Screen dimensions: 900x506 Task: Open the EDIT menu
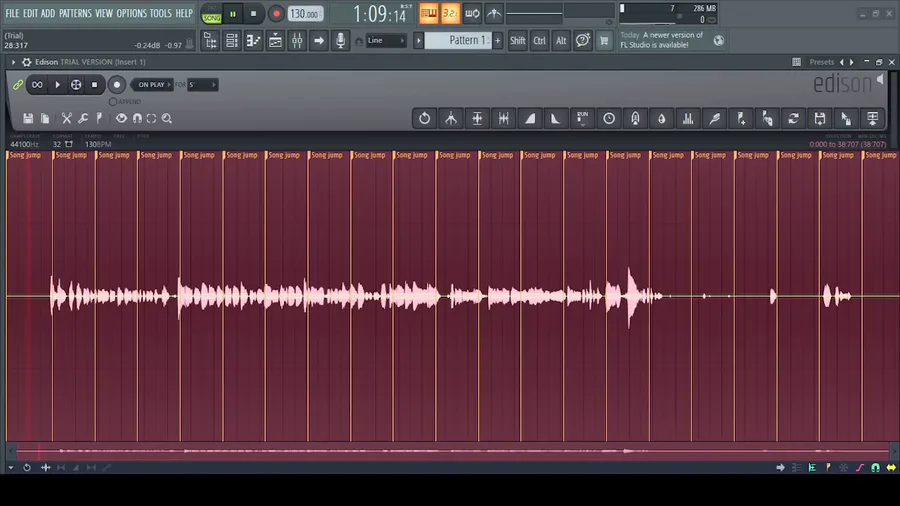pyautogui.click(x=30, y=13)
